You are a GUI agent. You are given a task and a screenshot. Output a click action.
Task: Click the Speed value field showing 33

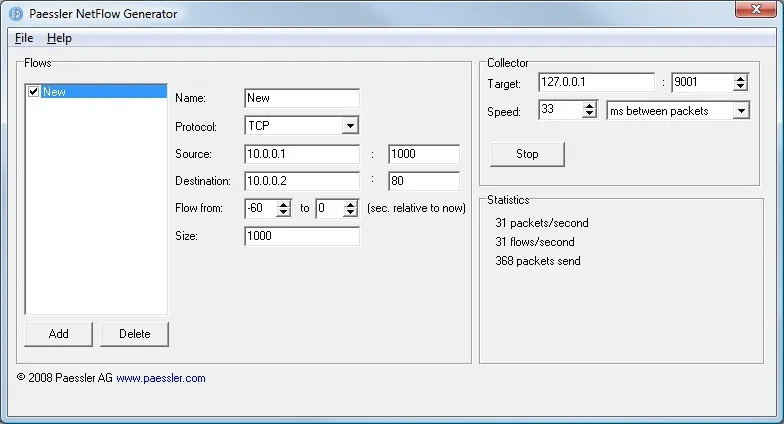point(560,110)
